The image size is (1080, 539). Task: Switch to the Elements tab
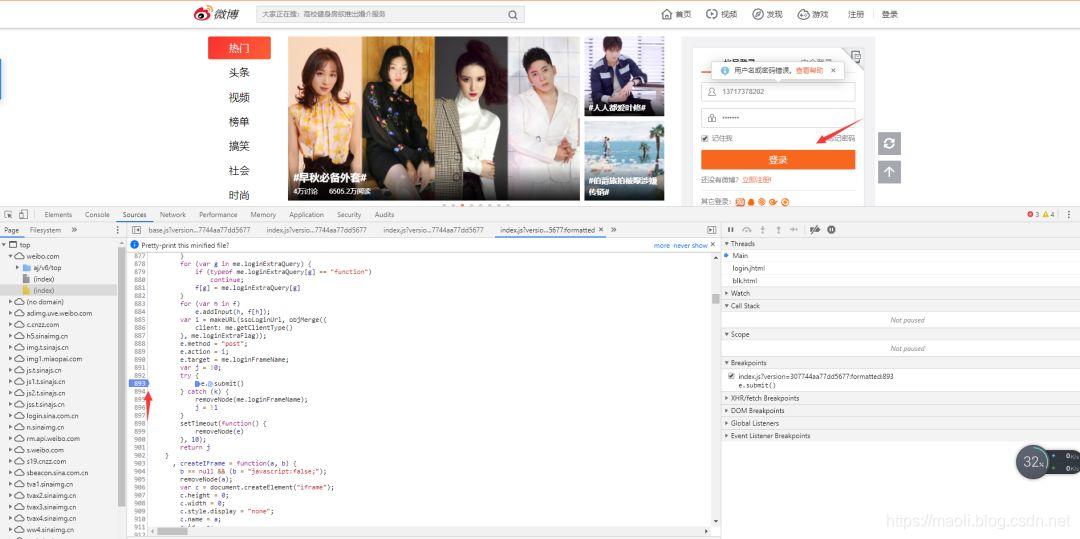point(58,215)
